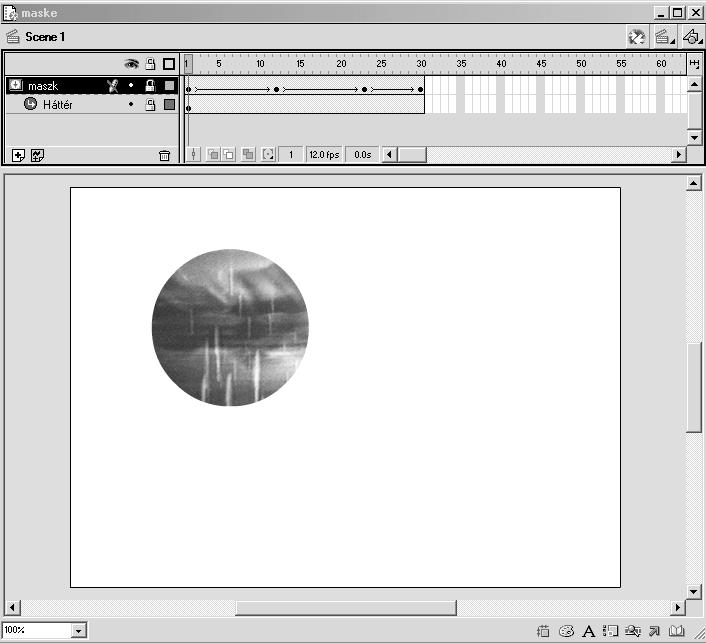Click the stage horizontal scrollbar thumb
Image resolution: width=706 pixels, height=643 pixels.
[x=346, y=608]
